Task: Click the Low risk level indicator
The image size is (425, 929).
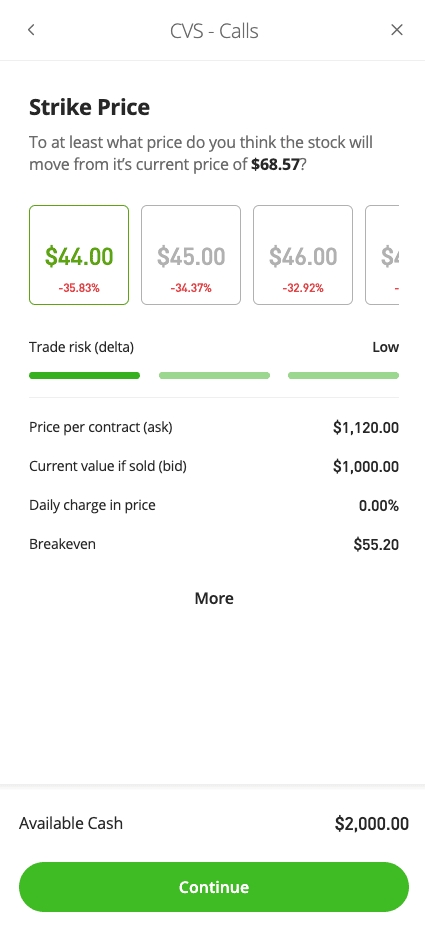Action: point(385,347)
